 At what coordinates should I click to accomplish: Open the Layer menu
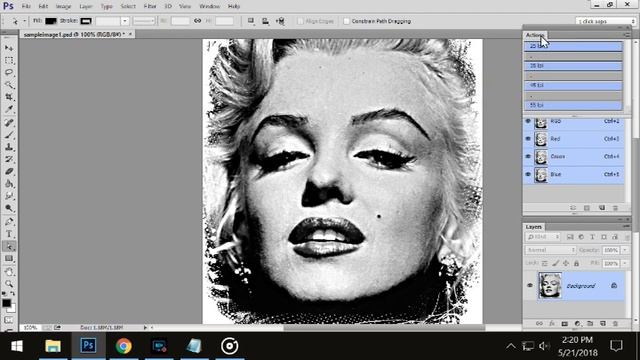[x=86, y=7]
